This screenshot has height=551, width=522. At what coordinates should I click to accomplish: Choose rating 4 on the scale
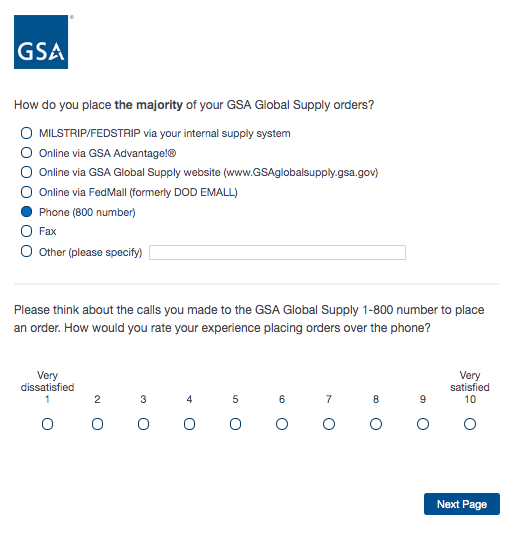(x=189, y=424)
